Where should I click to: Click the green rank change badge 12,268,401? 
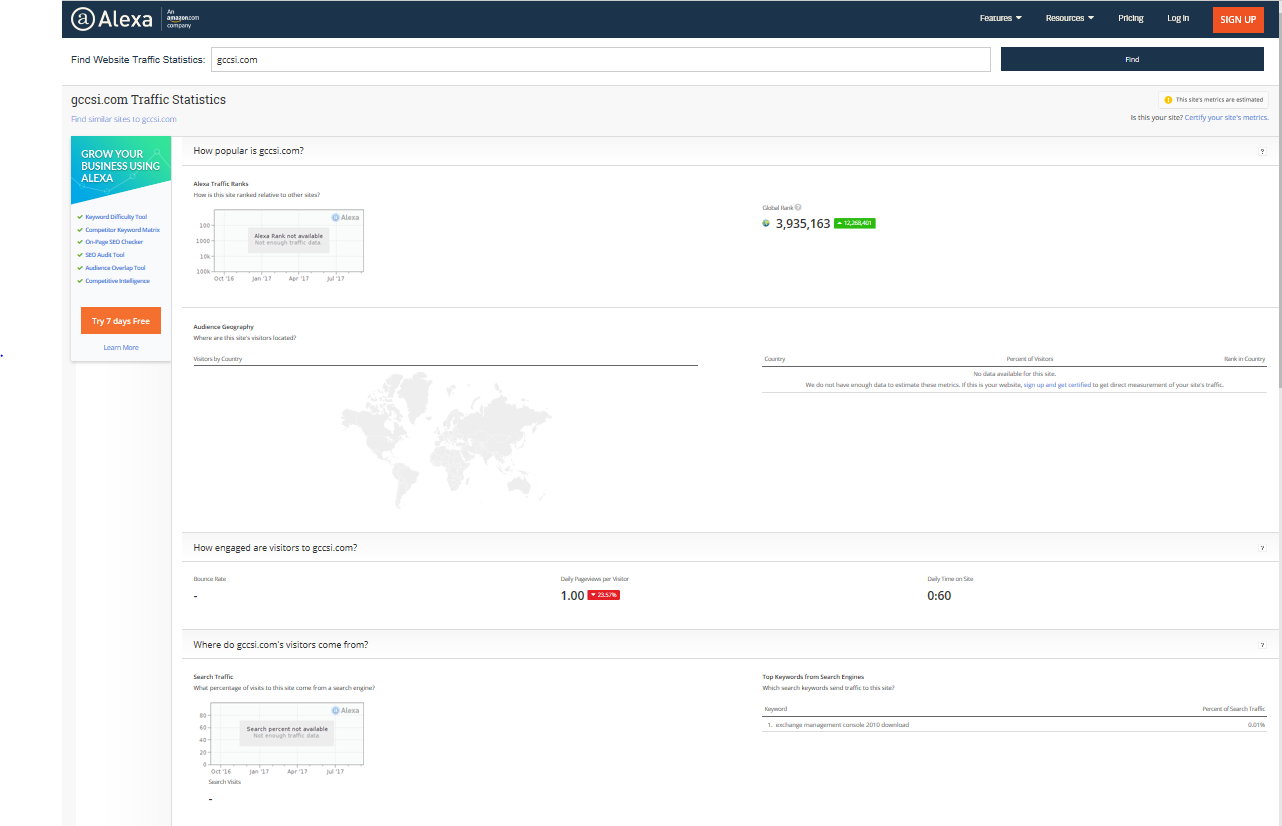pyautogui.click(x=855, y=223)
